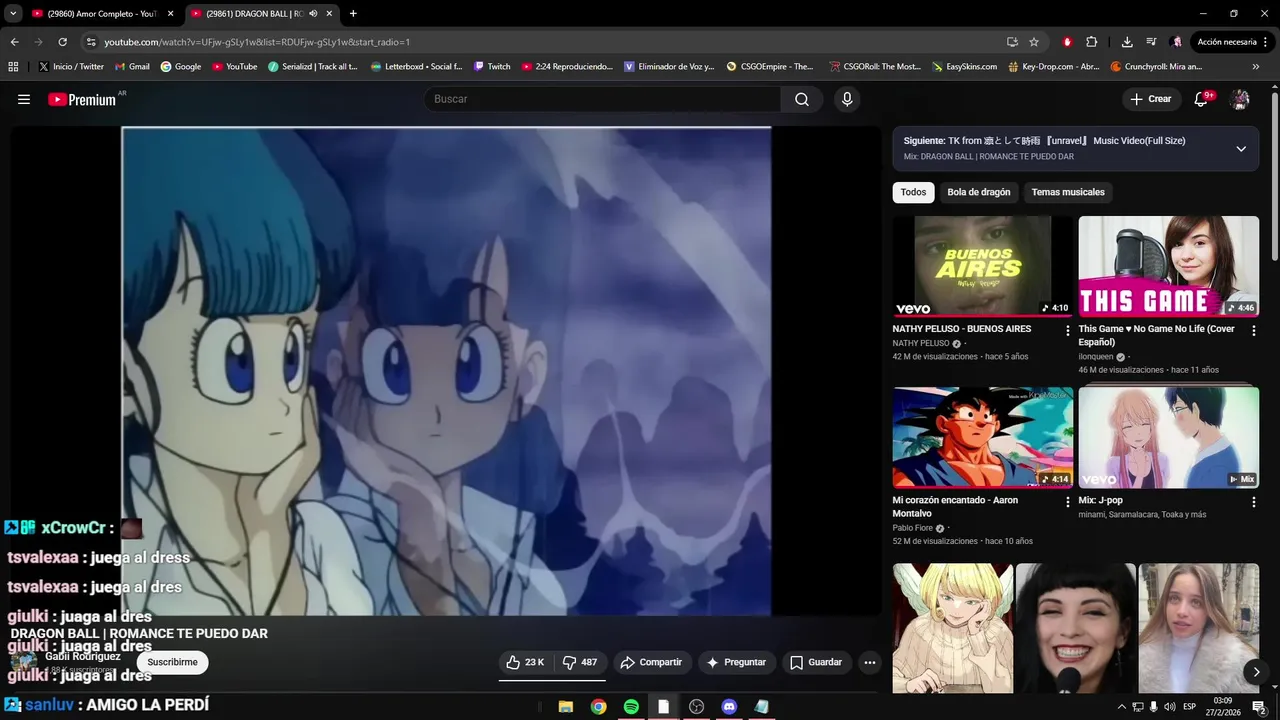Viewport: 1280px width, 720px height.
Task: Open options for Mi corazón encantado video
Action: click(1067, 502)
